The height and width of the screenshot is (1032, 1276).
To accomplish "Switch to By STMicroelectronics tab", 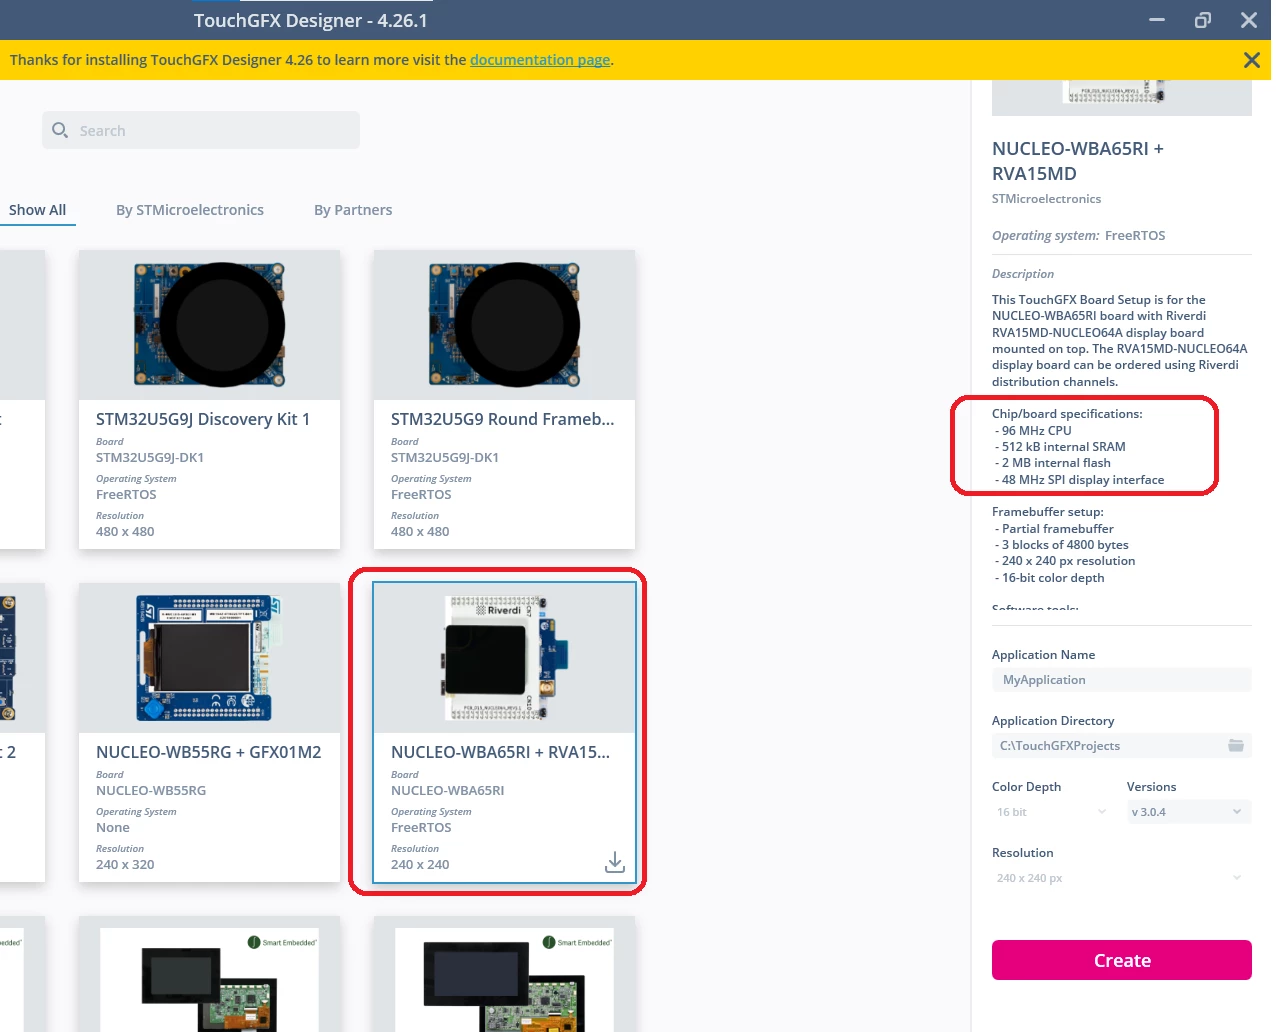I will pyautogui.click(x=190, y=210).
